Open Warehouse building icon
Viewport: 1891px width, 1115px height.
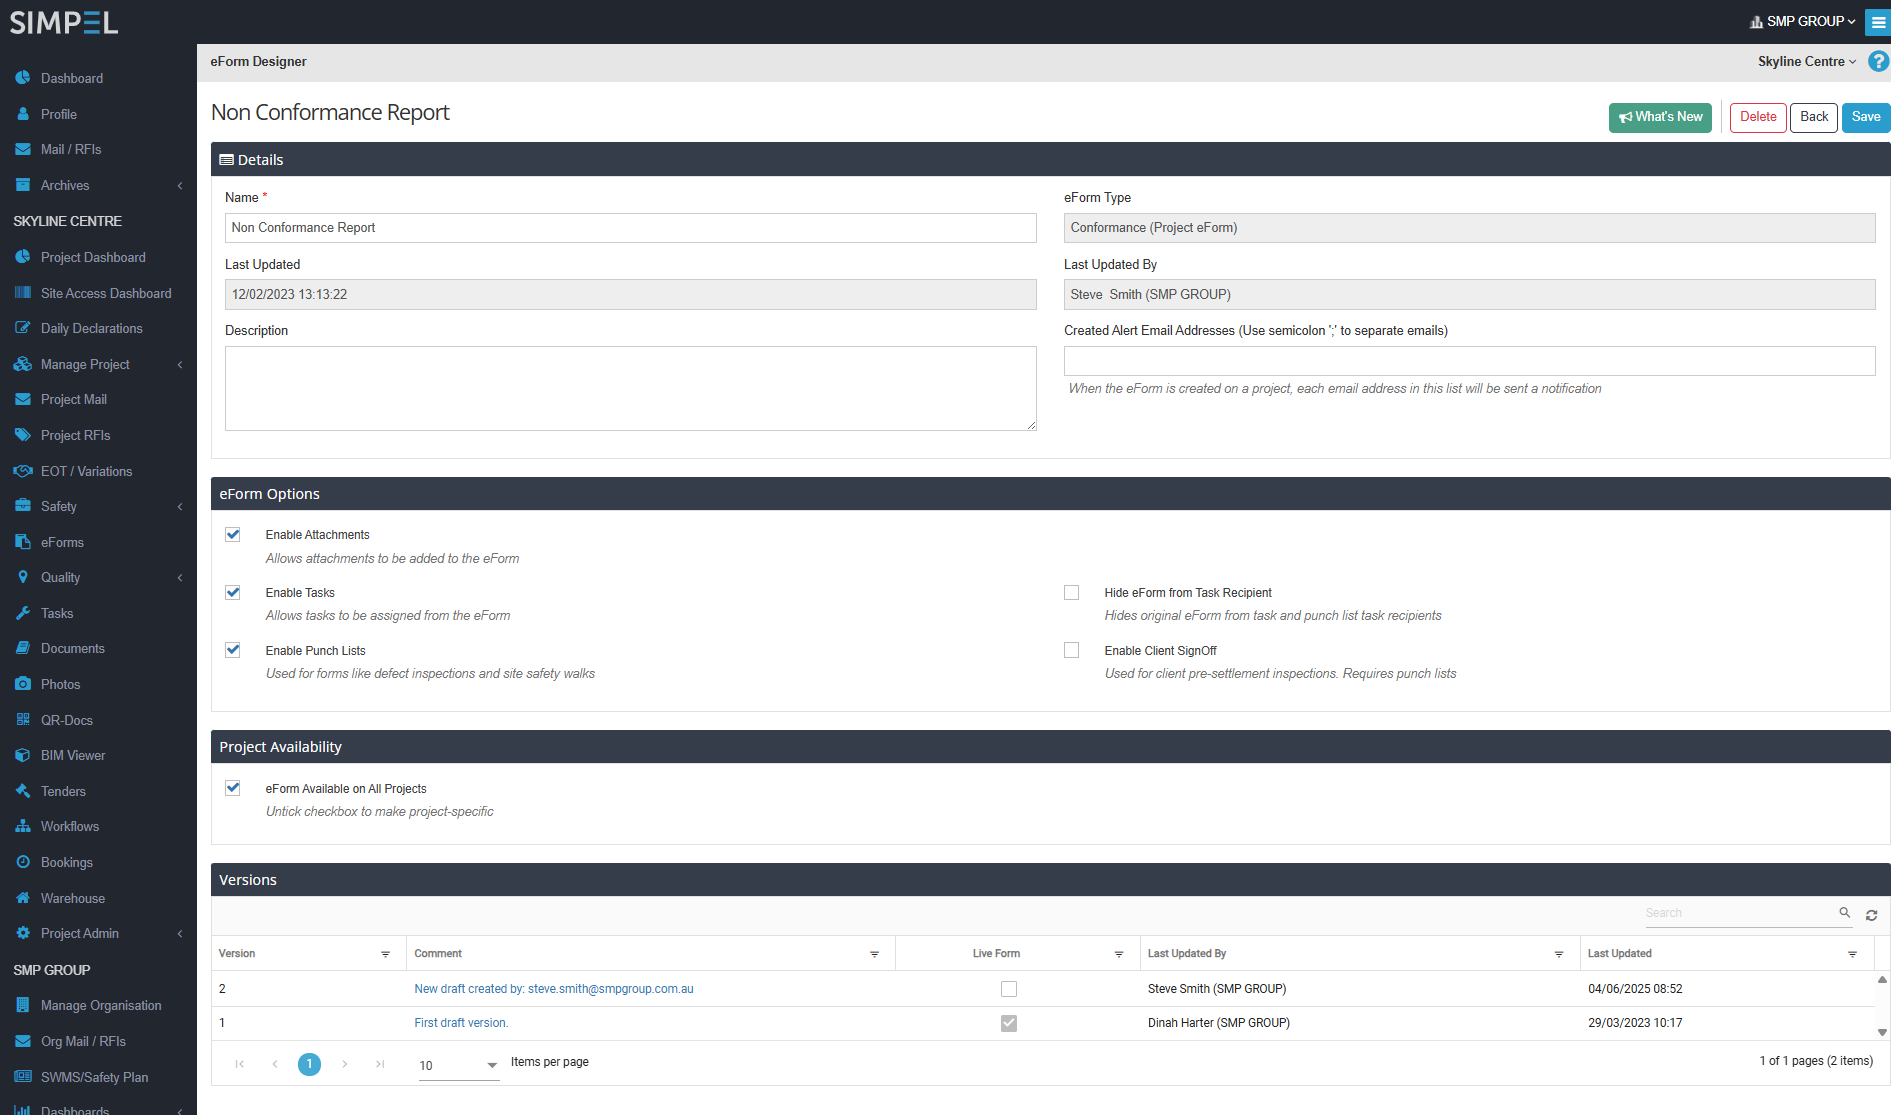pos(23,898)
